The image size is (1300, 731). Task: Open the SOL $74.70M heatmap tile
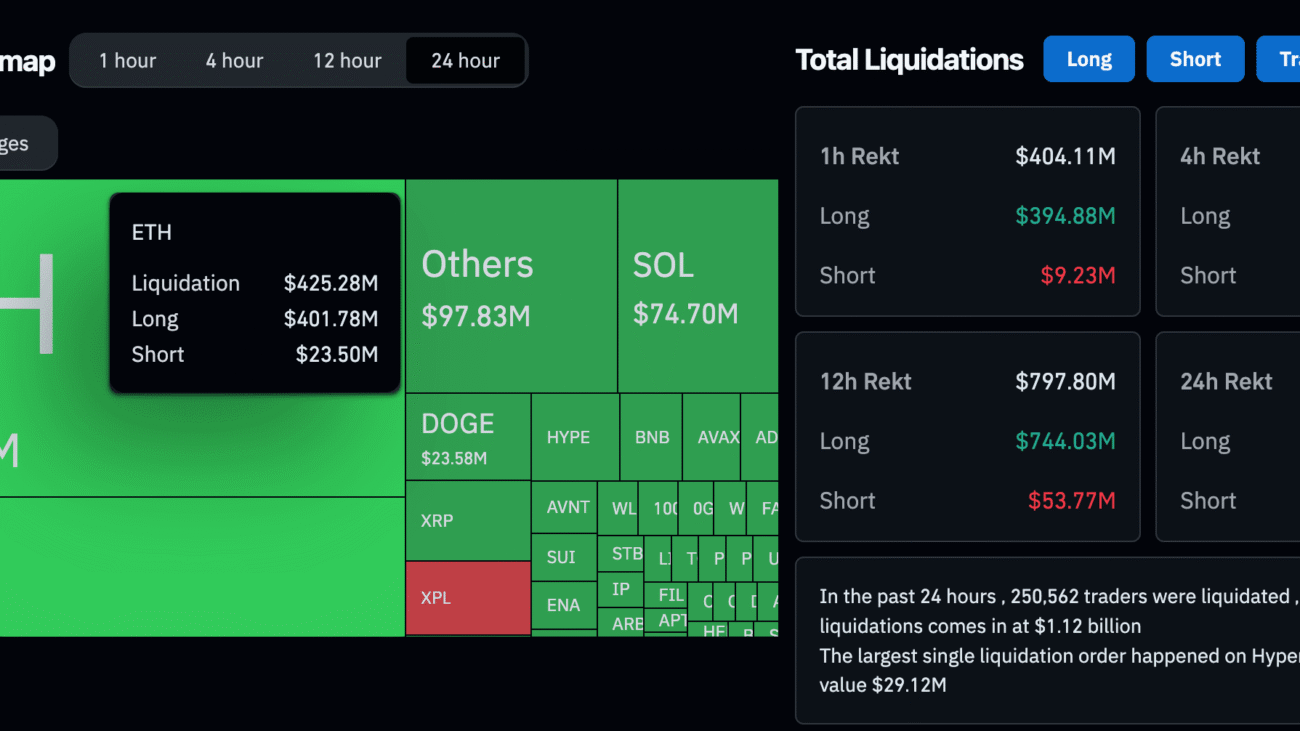tap(697, 286)
